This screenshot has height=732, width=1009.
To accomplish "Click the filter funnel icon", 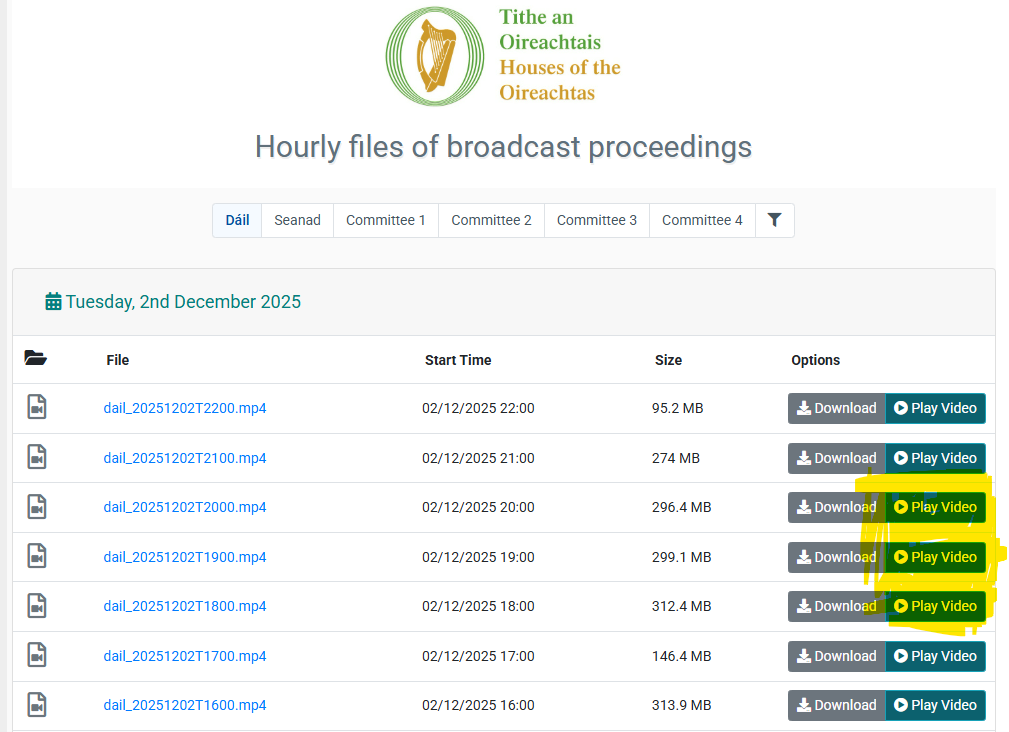I will tap(774, 220).
